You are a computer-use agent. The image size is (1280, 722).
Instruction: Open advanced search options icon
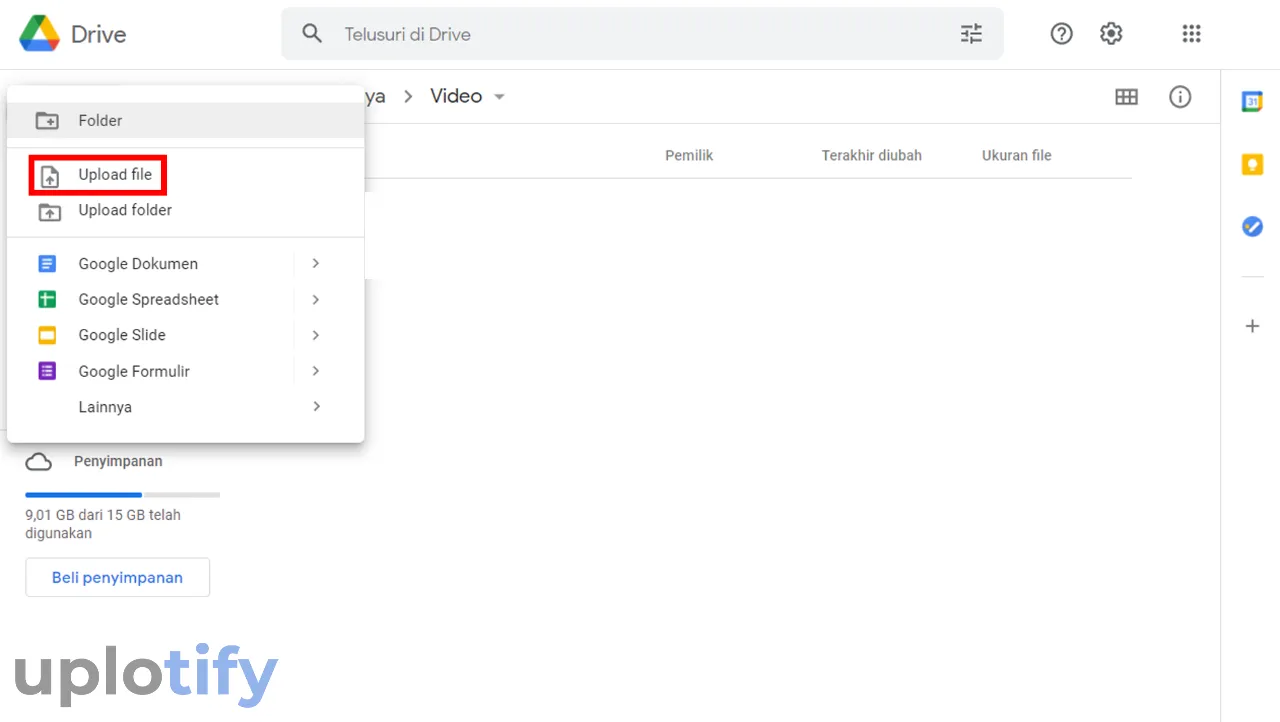click(x=971, y=34)
